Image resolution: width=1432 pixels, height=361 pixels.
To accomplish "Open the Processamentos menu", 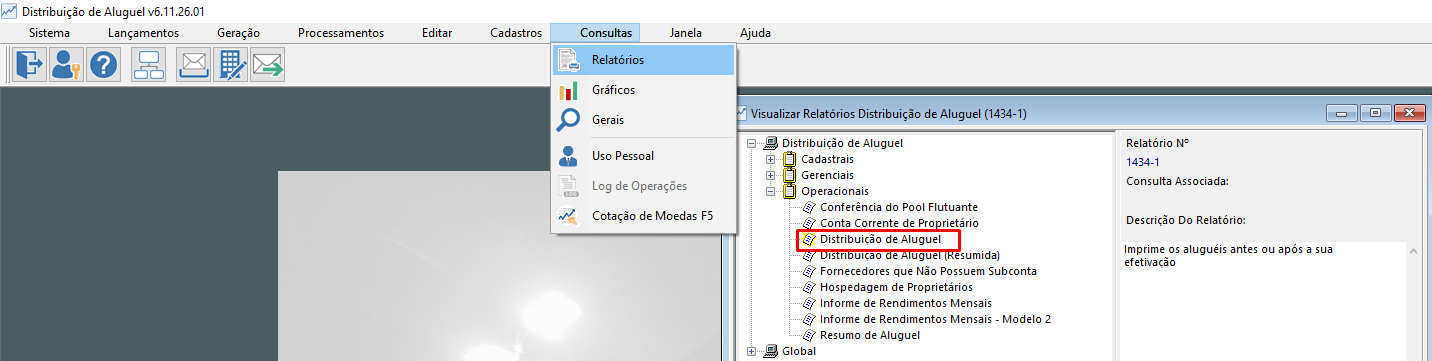I will pos(341,33).
